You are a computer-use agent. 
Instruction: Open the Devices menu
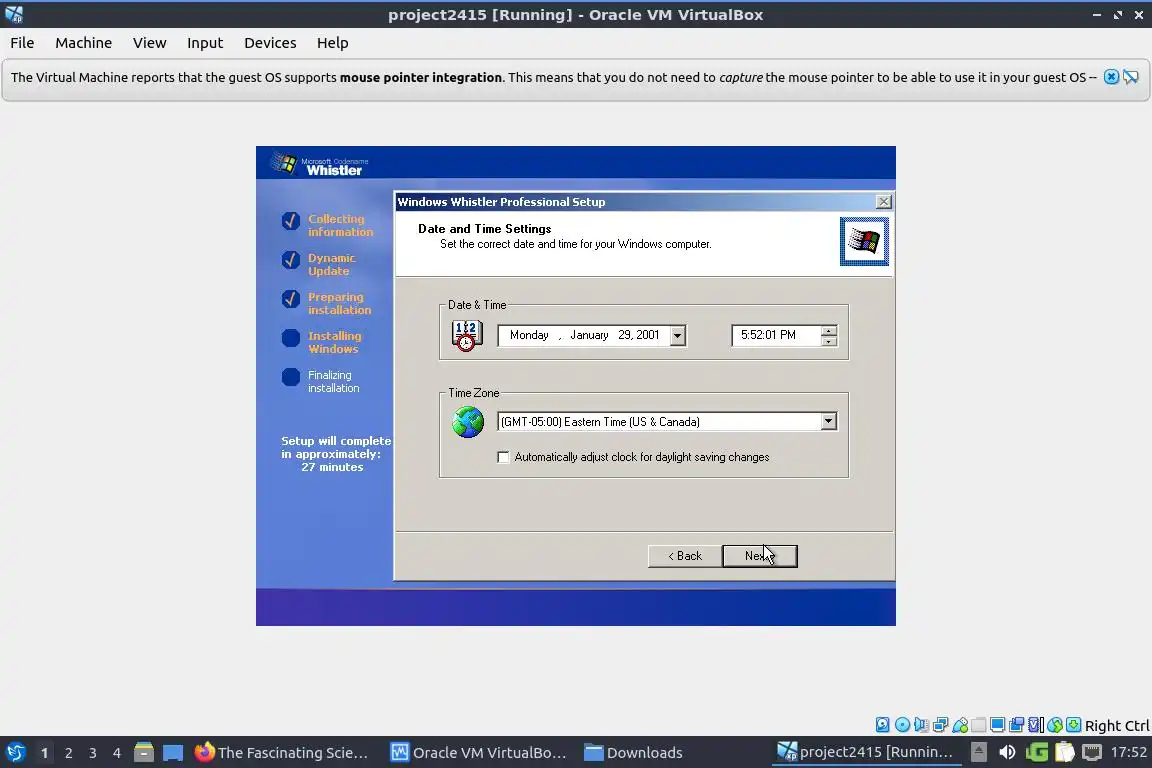270,43
